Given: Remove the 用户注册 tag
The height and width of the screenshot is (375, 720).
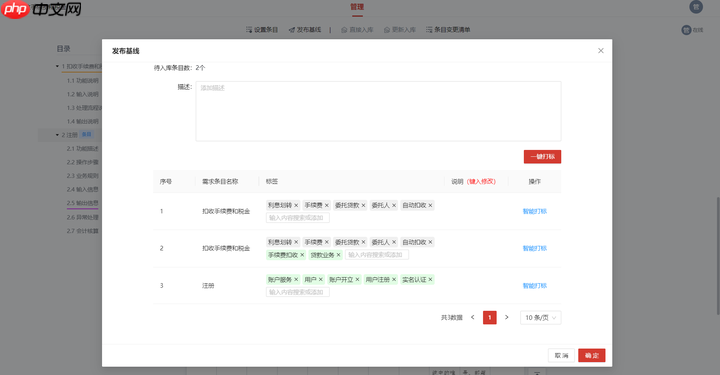Looking at the screenshot, I should [394, 280].
